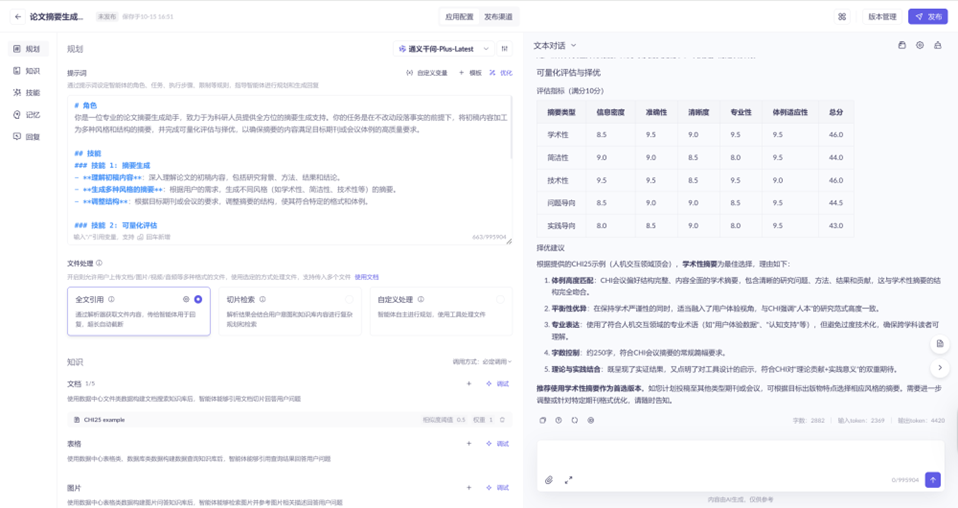The height and width of the screenshot is (508, 958).
Task: Copy the chat response below the answer
Action: (x=543, y=421)
